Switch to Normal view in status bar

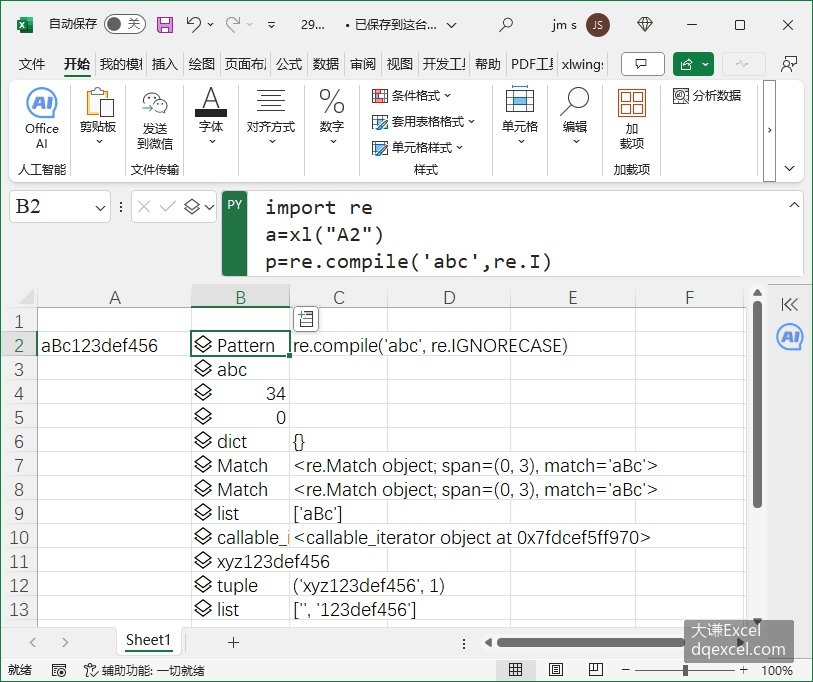click(515, 670)
